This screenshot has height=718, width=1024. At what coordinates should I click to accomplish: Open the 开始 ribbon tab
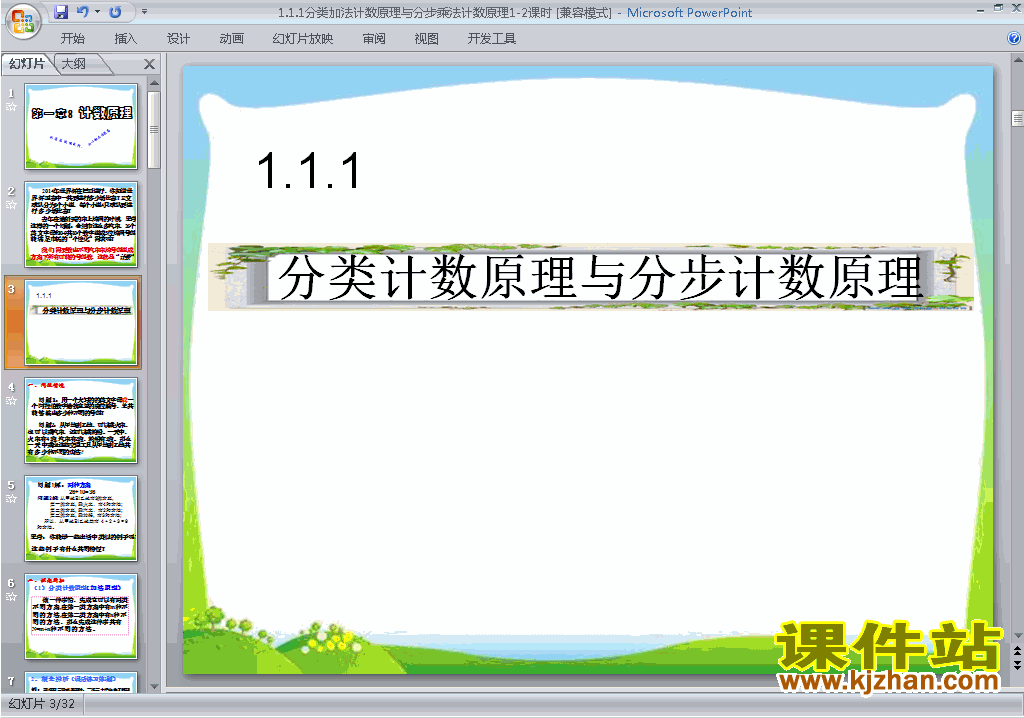[72, 39]
